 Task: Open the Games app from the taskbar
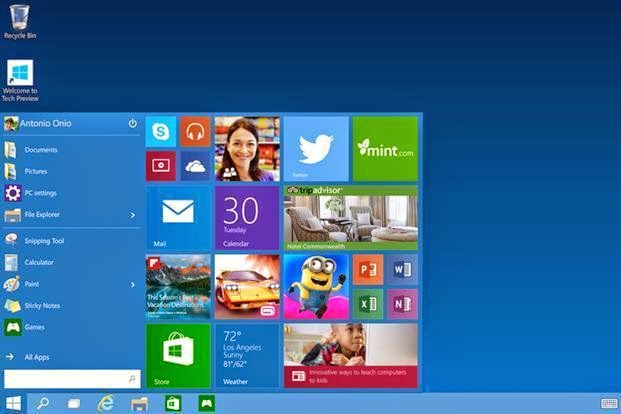tap(206, 404)
